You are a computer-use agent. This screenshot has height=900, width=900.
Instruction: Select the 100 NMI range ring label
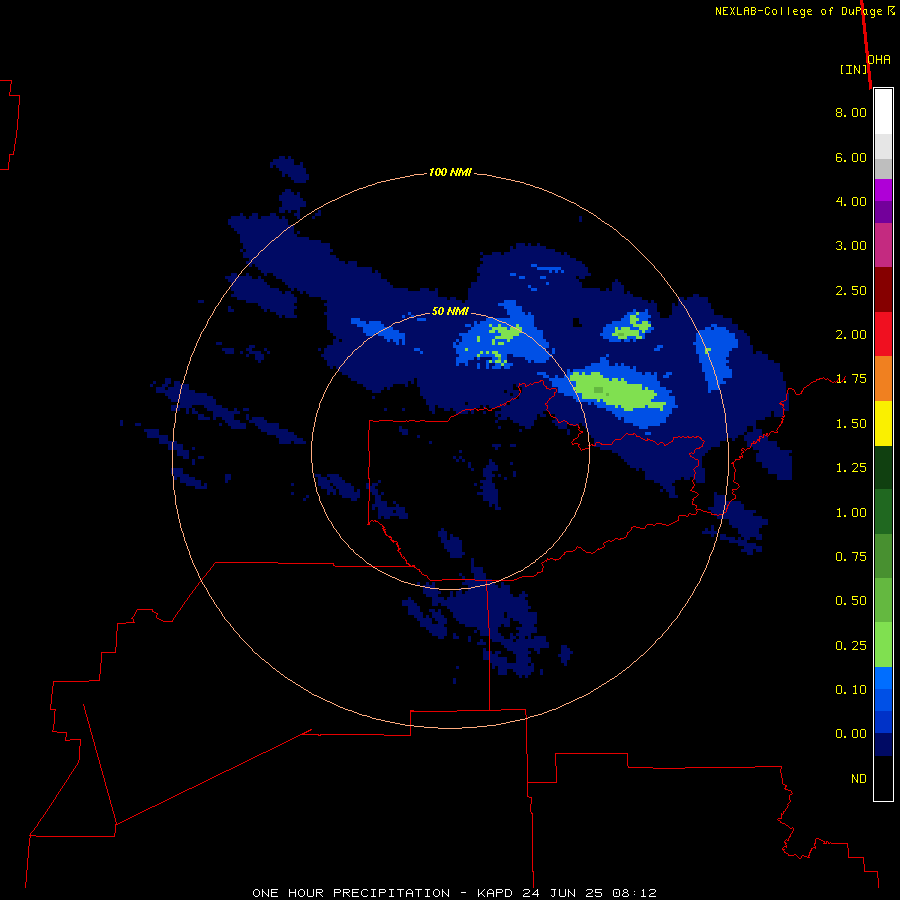450,172
